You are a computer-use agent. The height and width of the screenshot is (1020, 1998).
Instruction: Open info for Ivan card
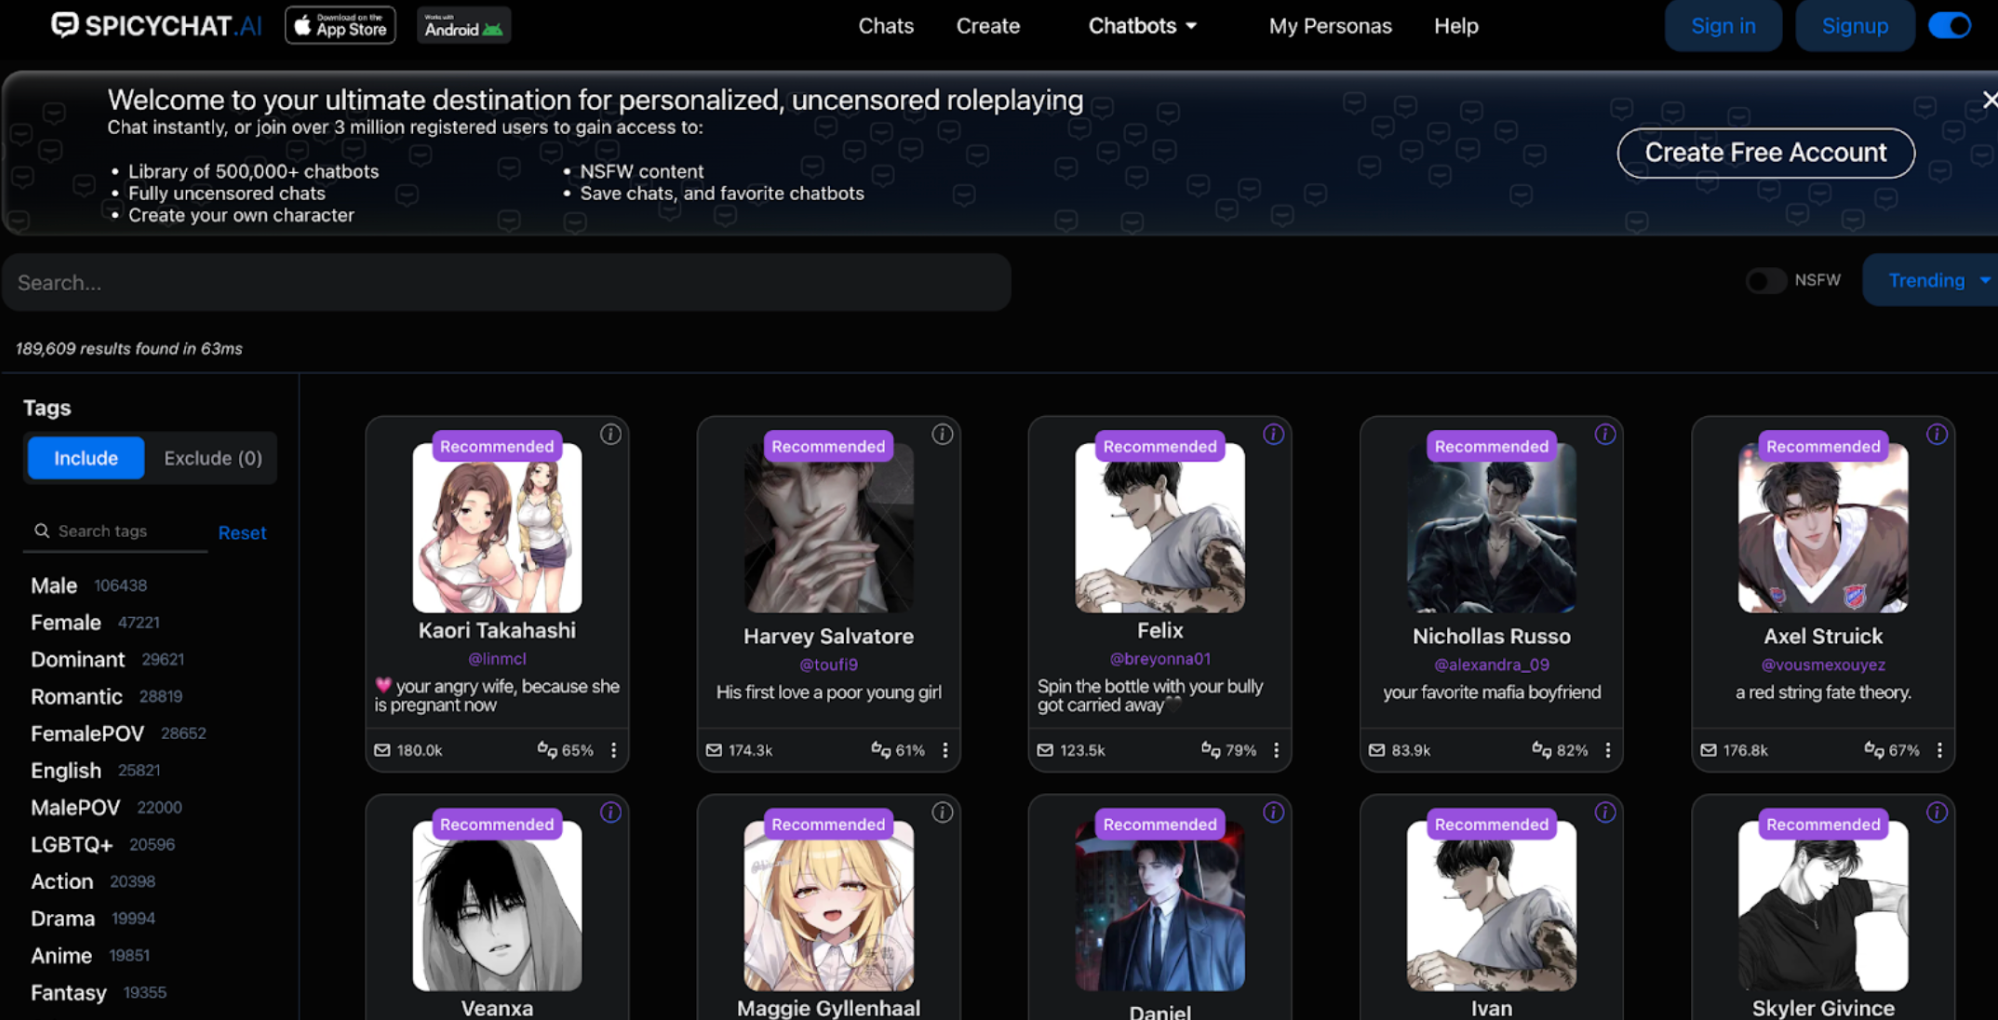click(x=1605, y=812)
